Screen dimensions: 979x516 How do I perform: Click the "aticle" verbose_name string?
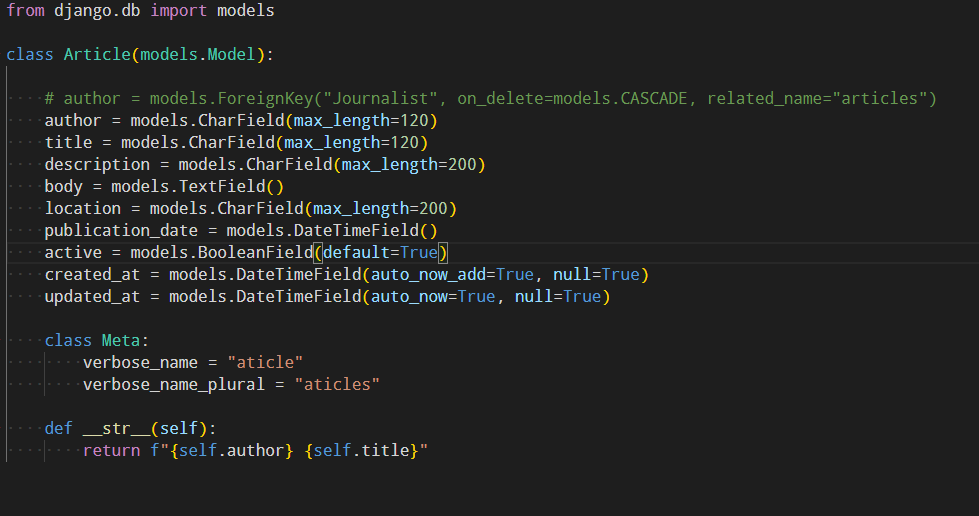pyautogui.click(x=265, y=362)
